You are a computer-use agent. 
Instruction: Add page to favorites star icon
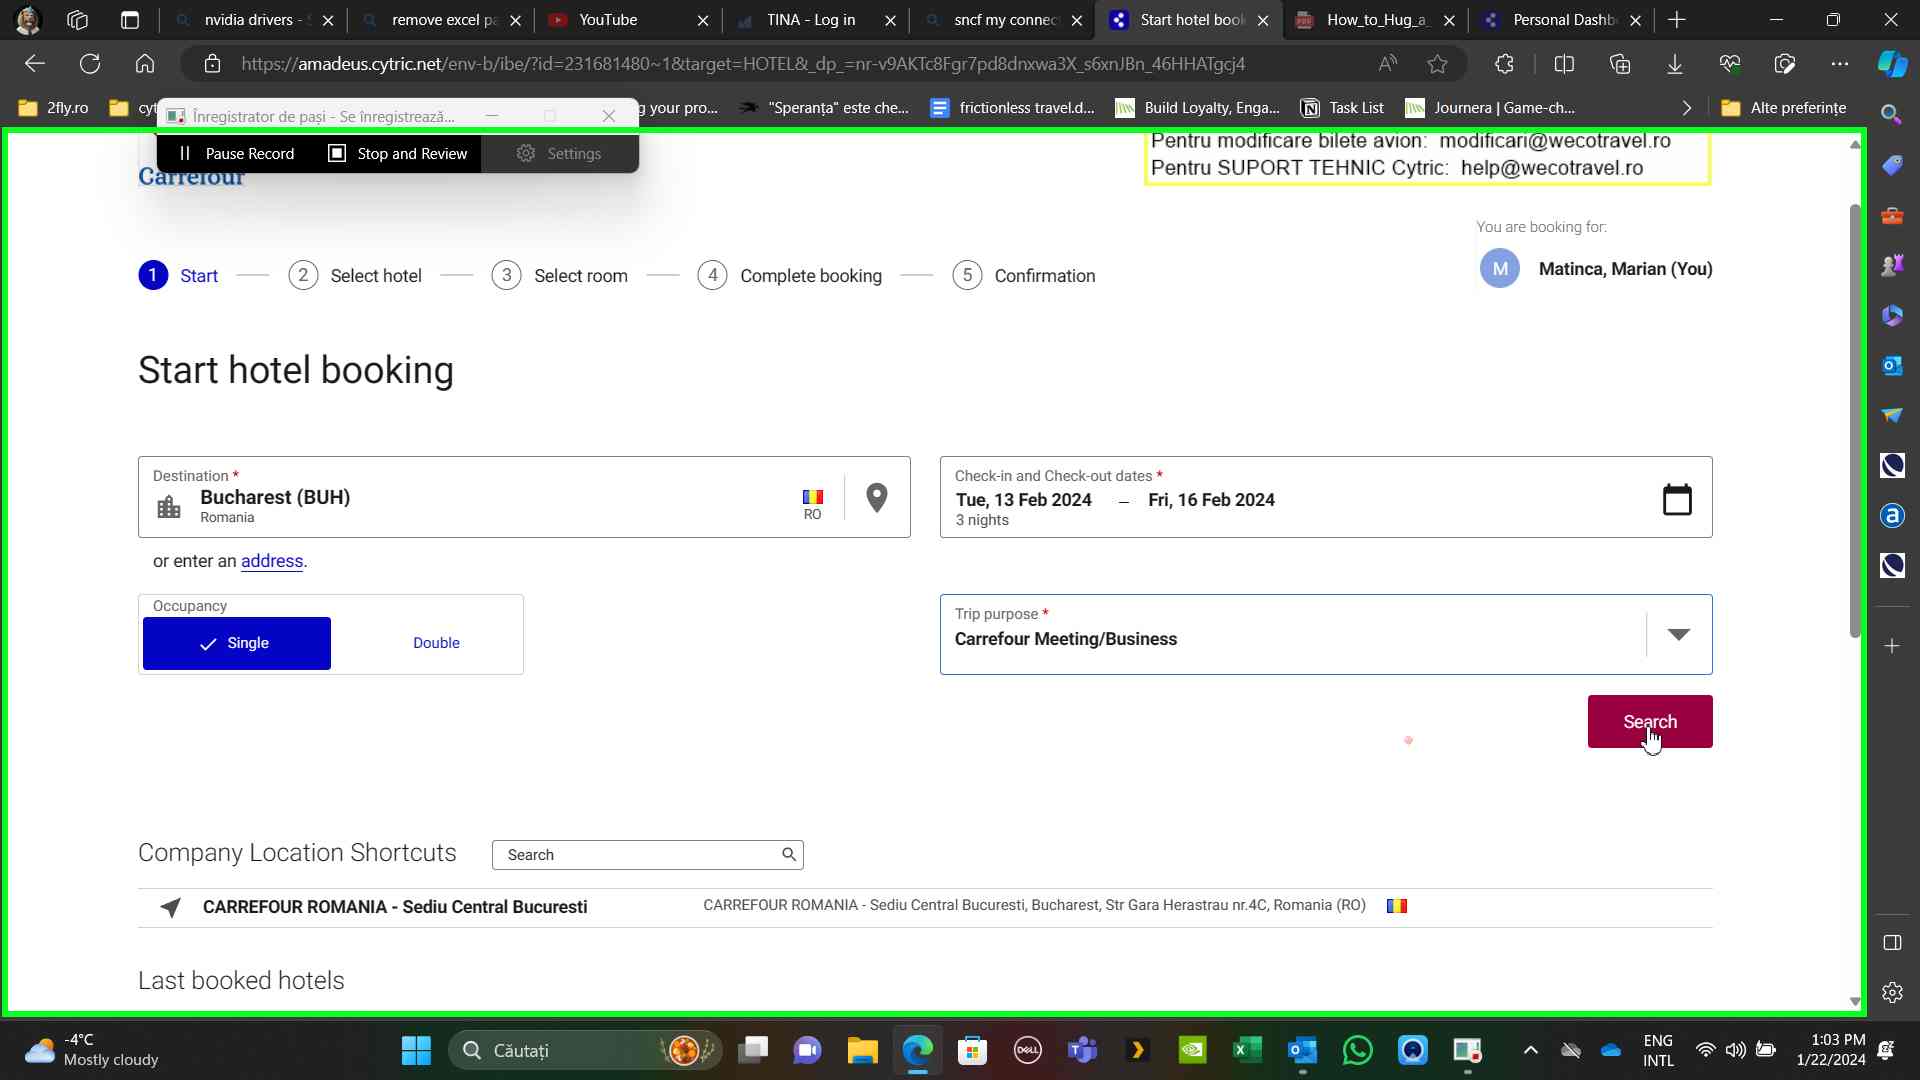(1438, 64)
